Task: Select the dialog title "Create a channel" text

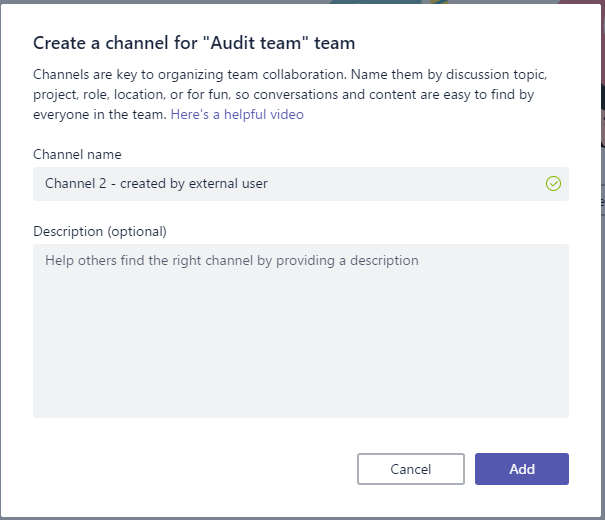Action: coord(101,43)
